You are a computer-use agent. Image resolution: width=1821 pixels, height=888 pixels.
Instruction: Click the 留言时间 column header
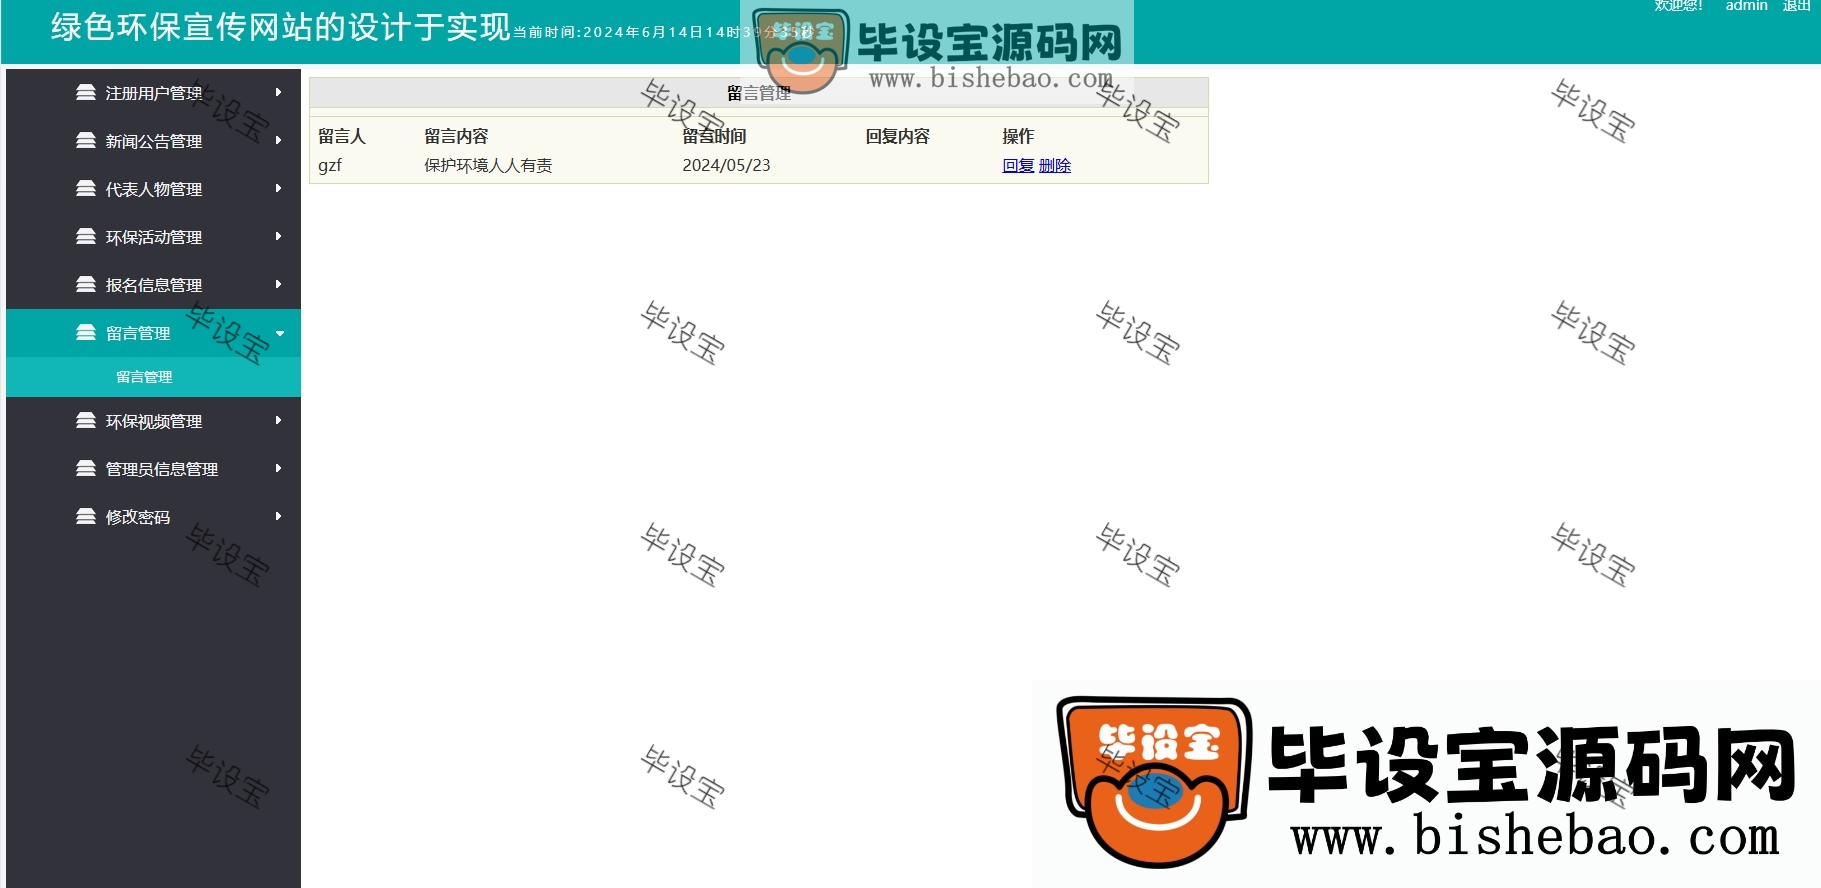point(714,136)
